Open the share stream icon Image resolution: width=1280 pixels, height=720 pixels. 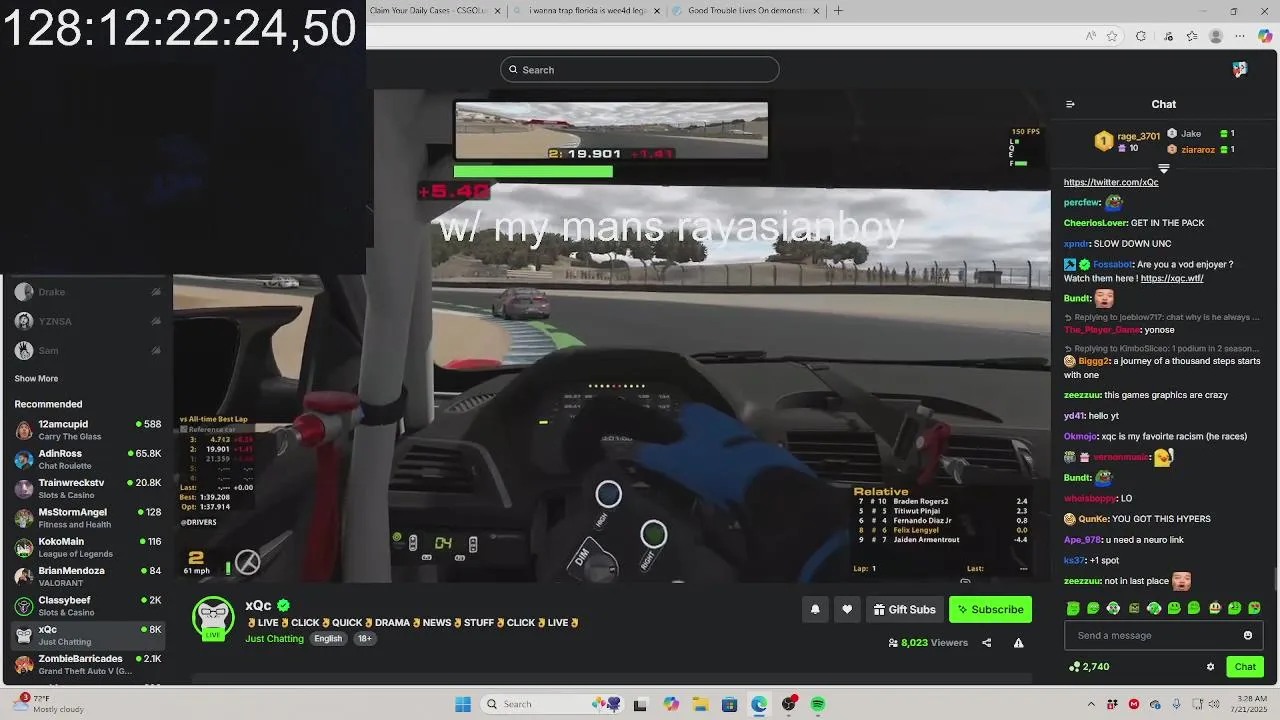[x=986, y=643]
